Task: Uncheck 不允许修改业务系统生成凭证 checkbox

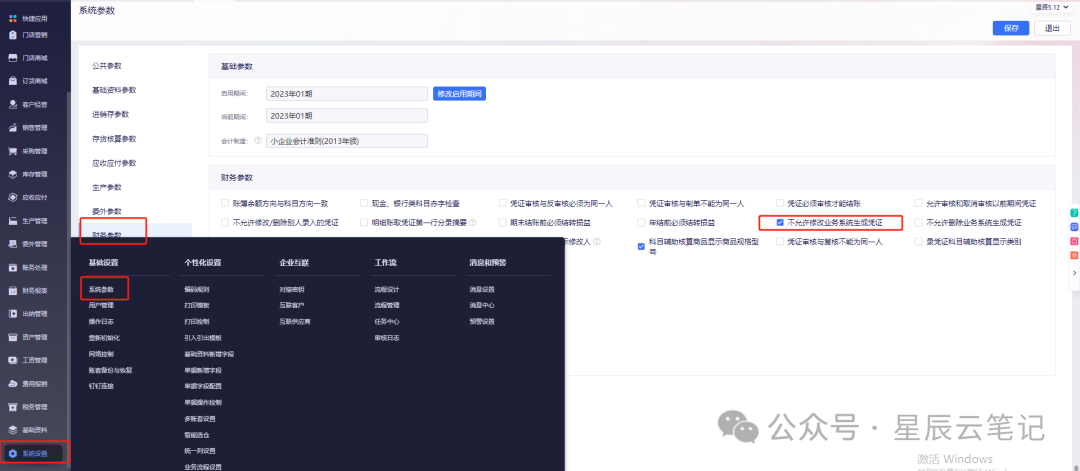Action: [x=780, y=222]
